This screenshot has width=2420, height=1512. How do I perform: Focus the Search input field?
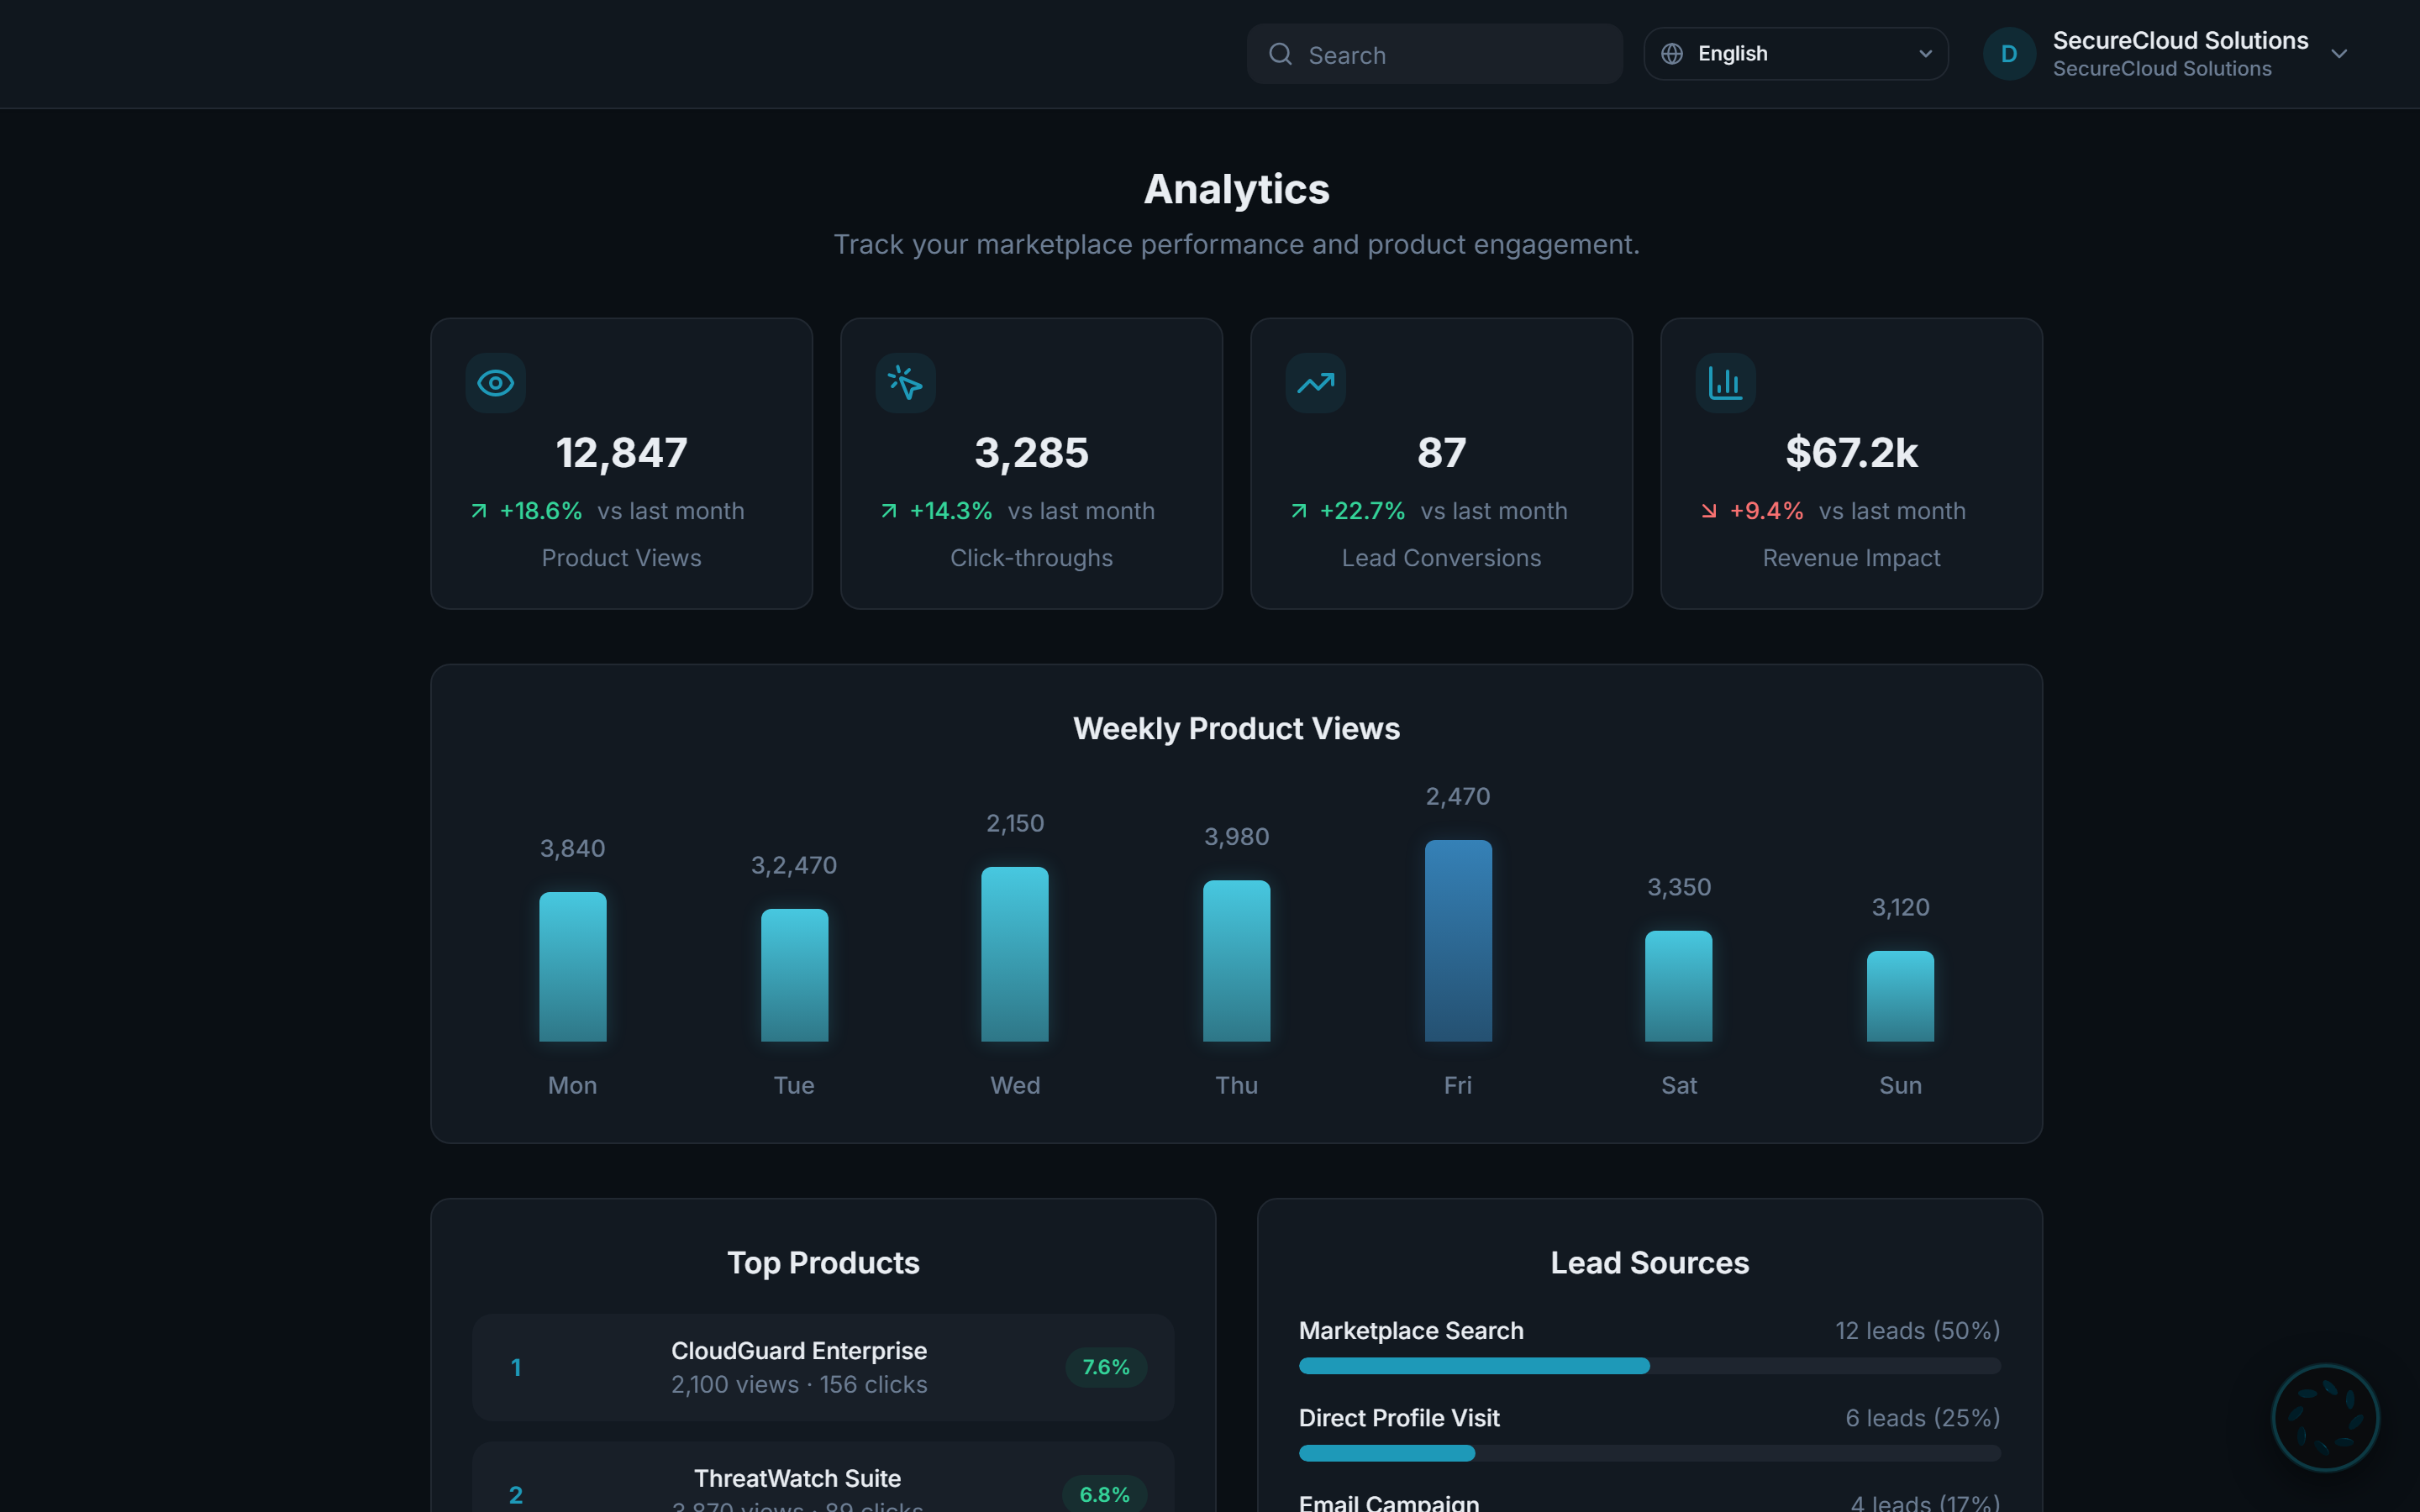coord(1434,54)
